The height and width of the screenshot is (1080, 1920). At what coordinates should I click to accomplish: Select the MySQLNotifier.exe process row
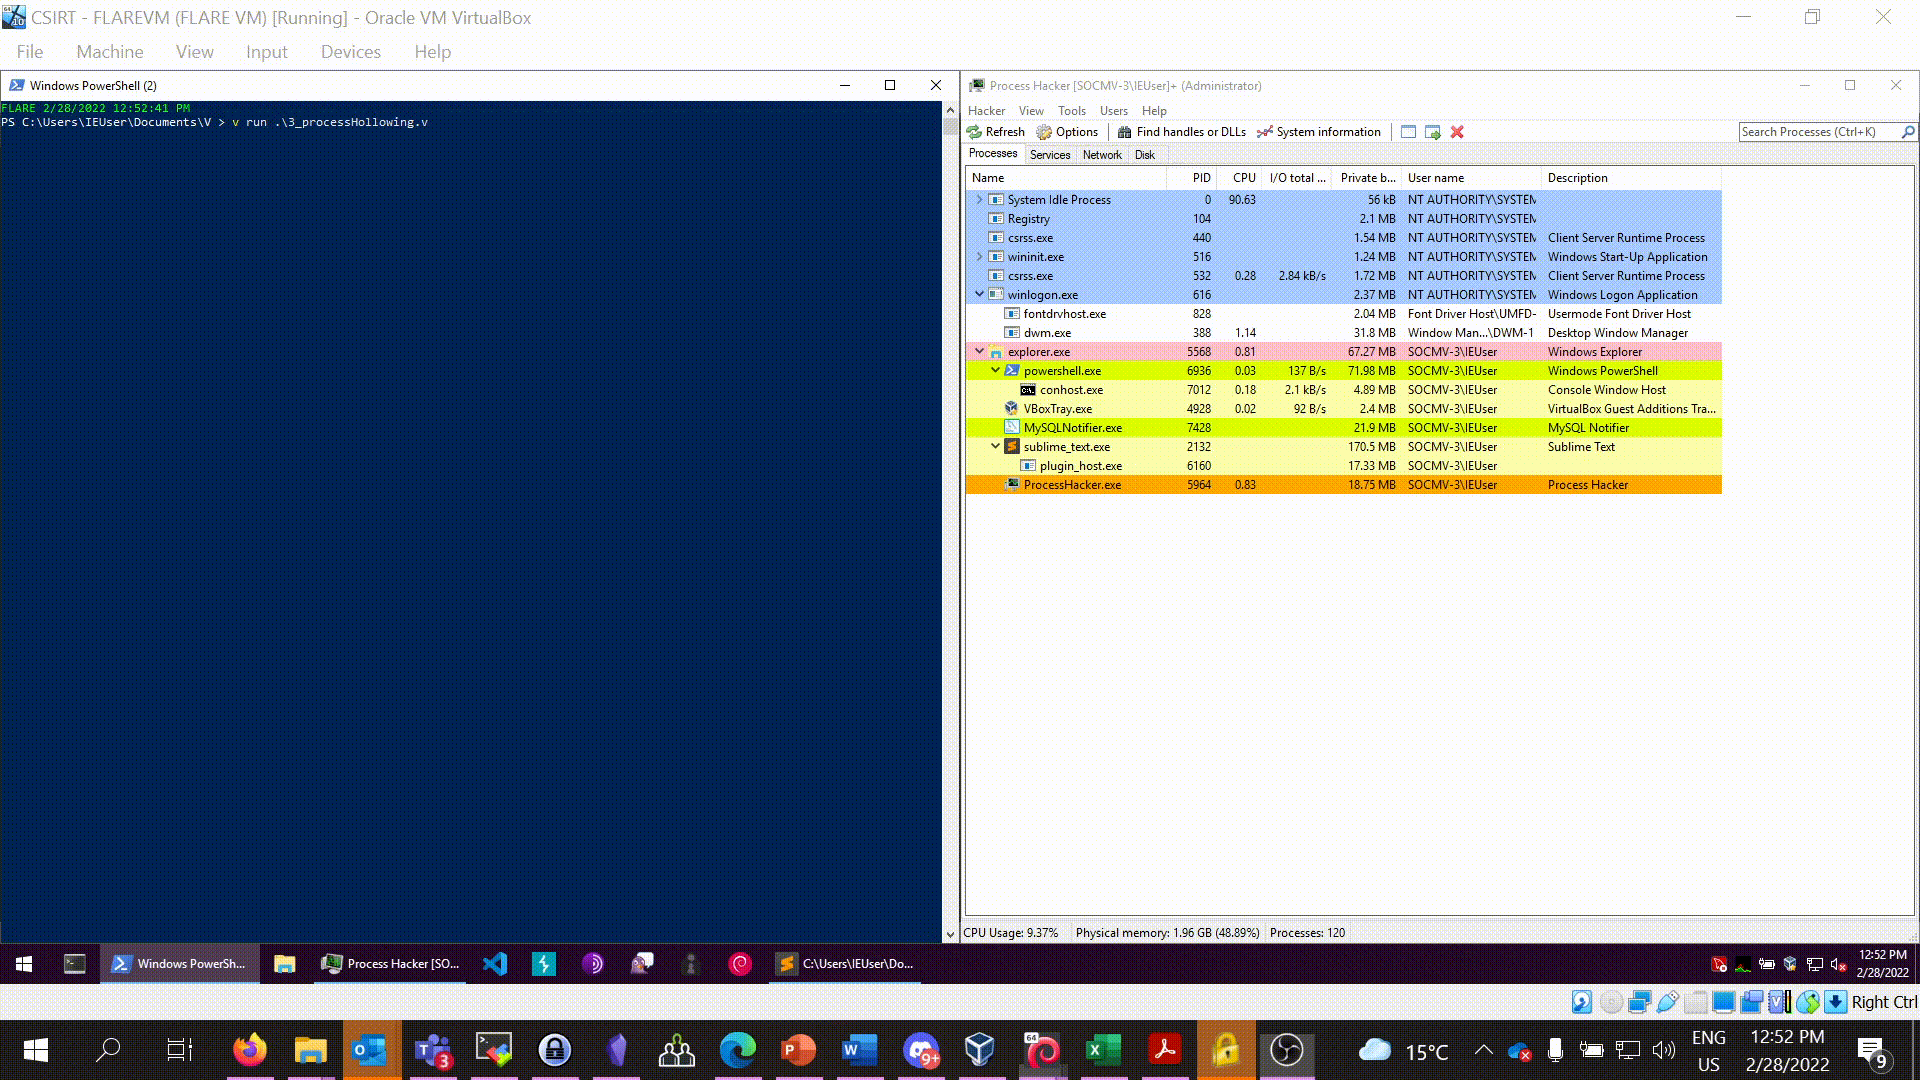click(x=1072, y=428)
